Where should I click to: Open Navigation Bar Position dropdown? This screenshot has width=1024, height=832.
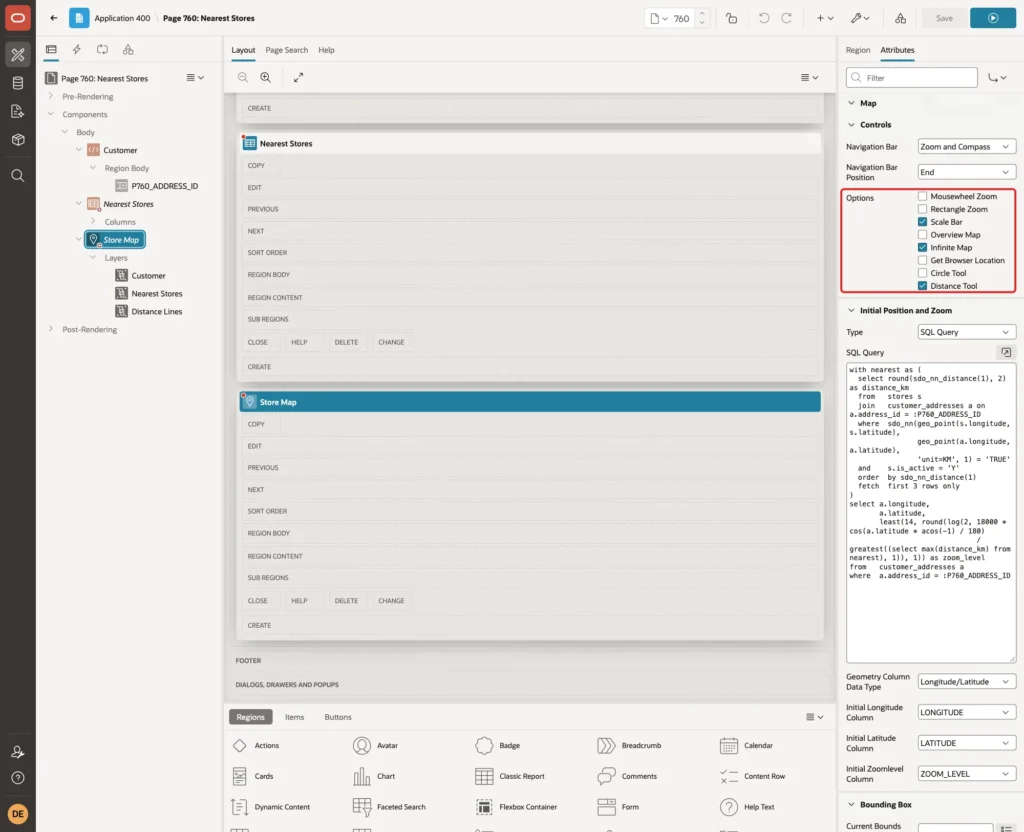pos(966,172)
